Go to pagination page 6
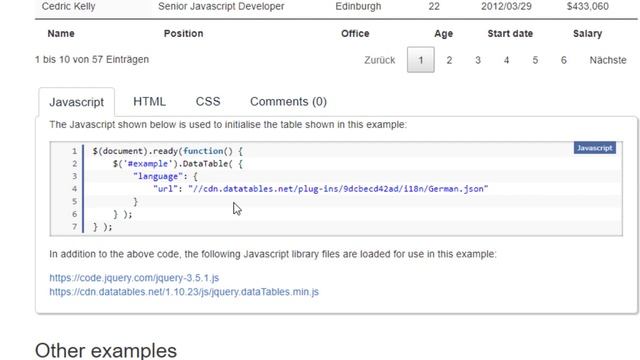This screenshot has width=640, height=360. [563, 60]
